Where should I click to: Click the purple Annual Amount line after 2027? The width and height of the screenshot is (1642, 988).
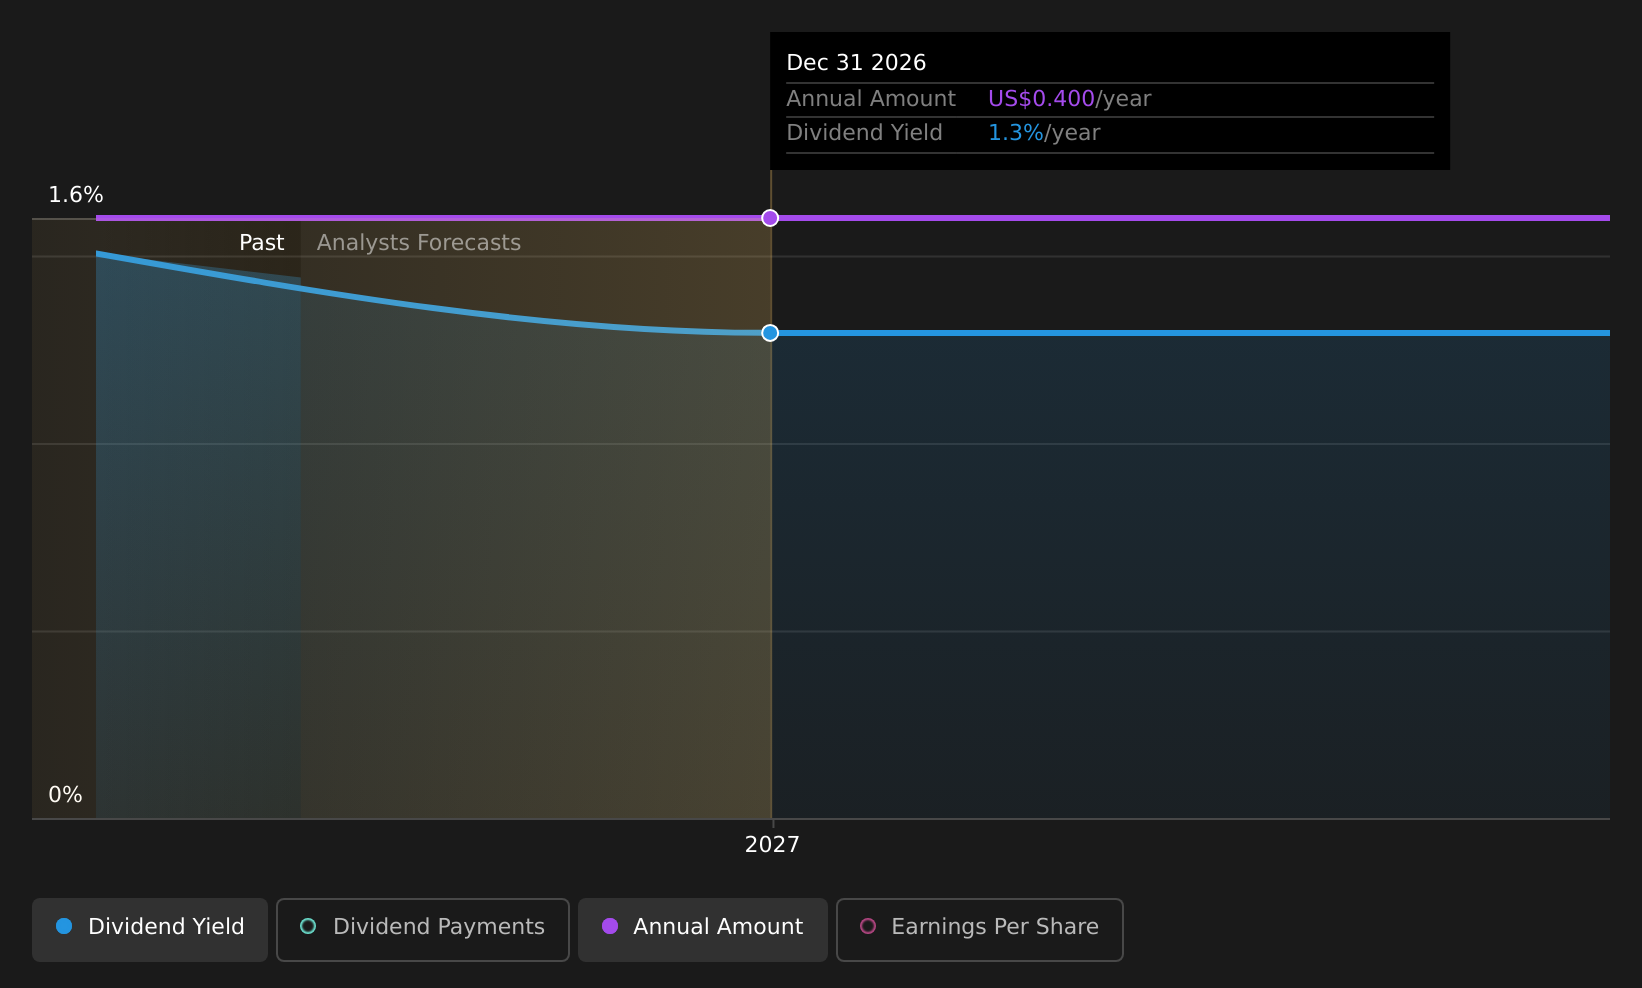(x=1190, y=218)
